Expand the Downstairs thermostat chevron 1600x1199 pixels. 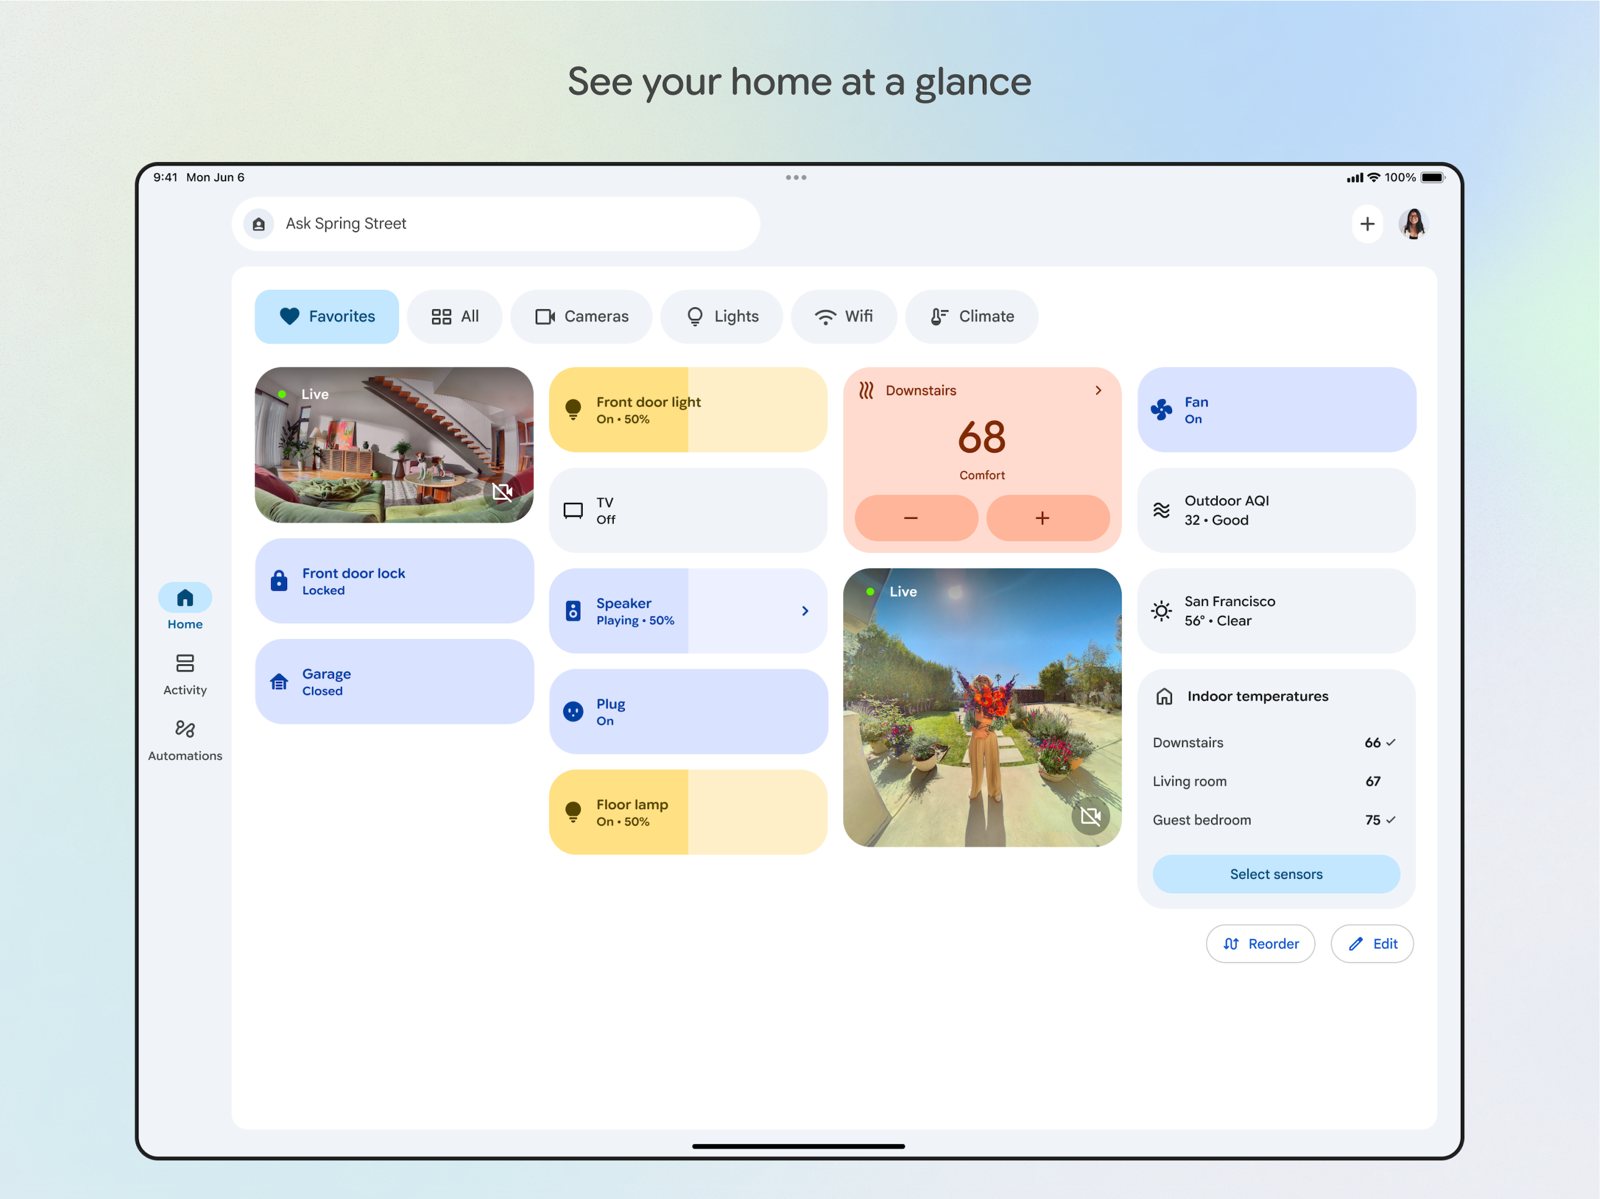pyautogui.click(x=1098, y=390)
